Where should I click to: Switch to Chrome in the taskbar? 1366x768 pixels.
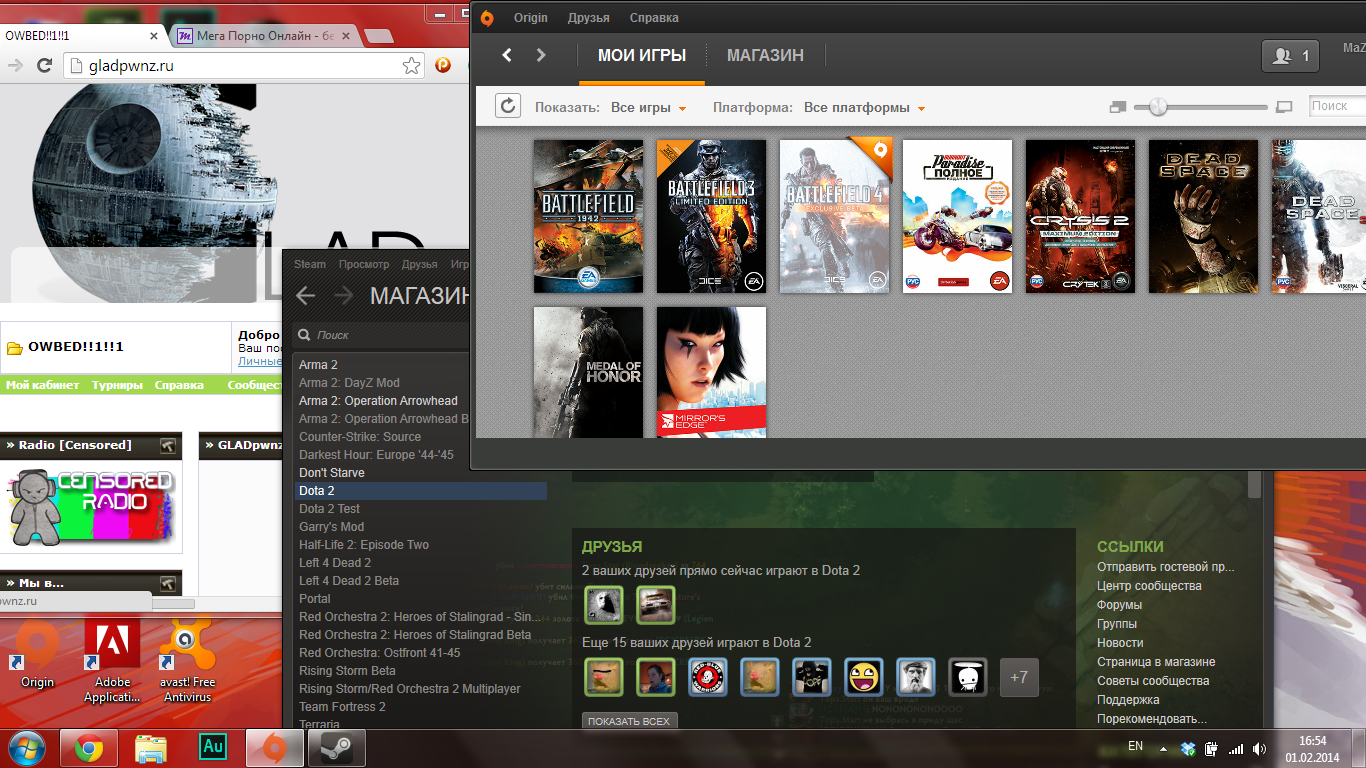point(89,747)
